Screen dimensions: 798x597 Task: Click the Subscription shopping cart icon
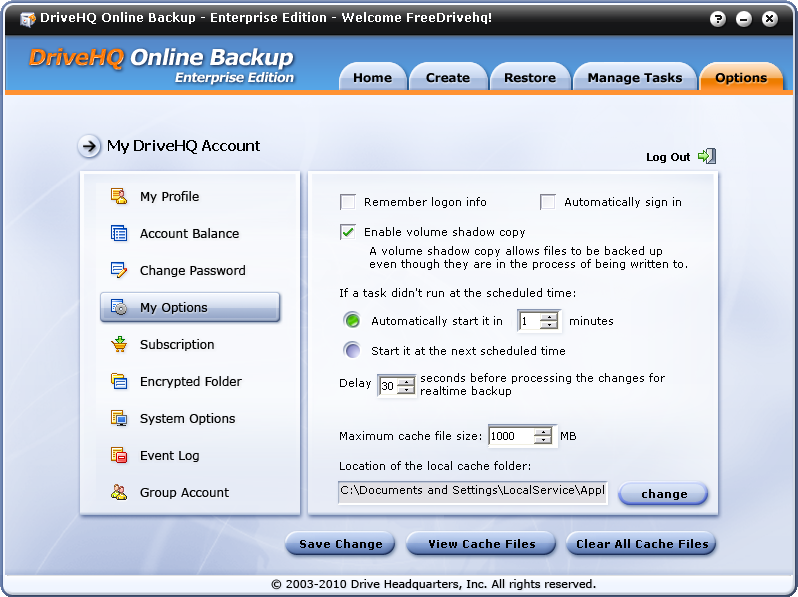[x=119, y=344]
